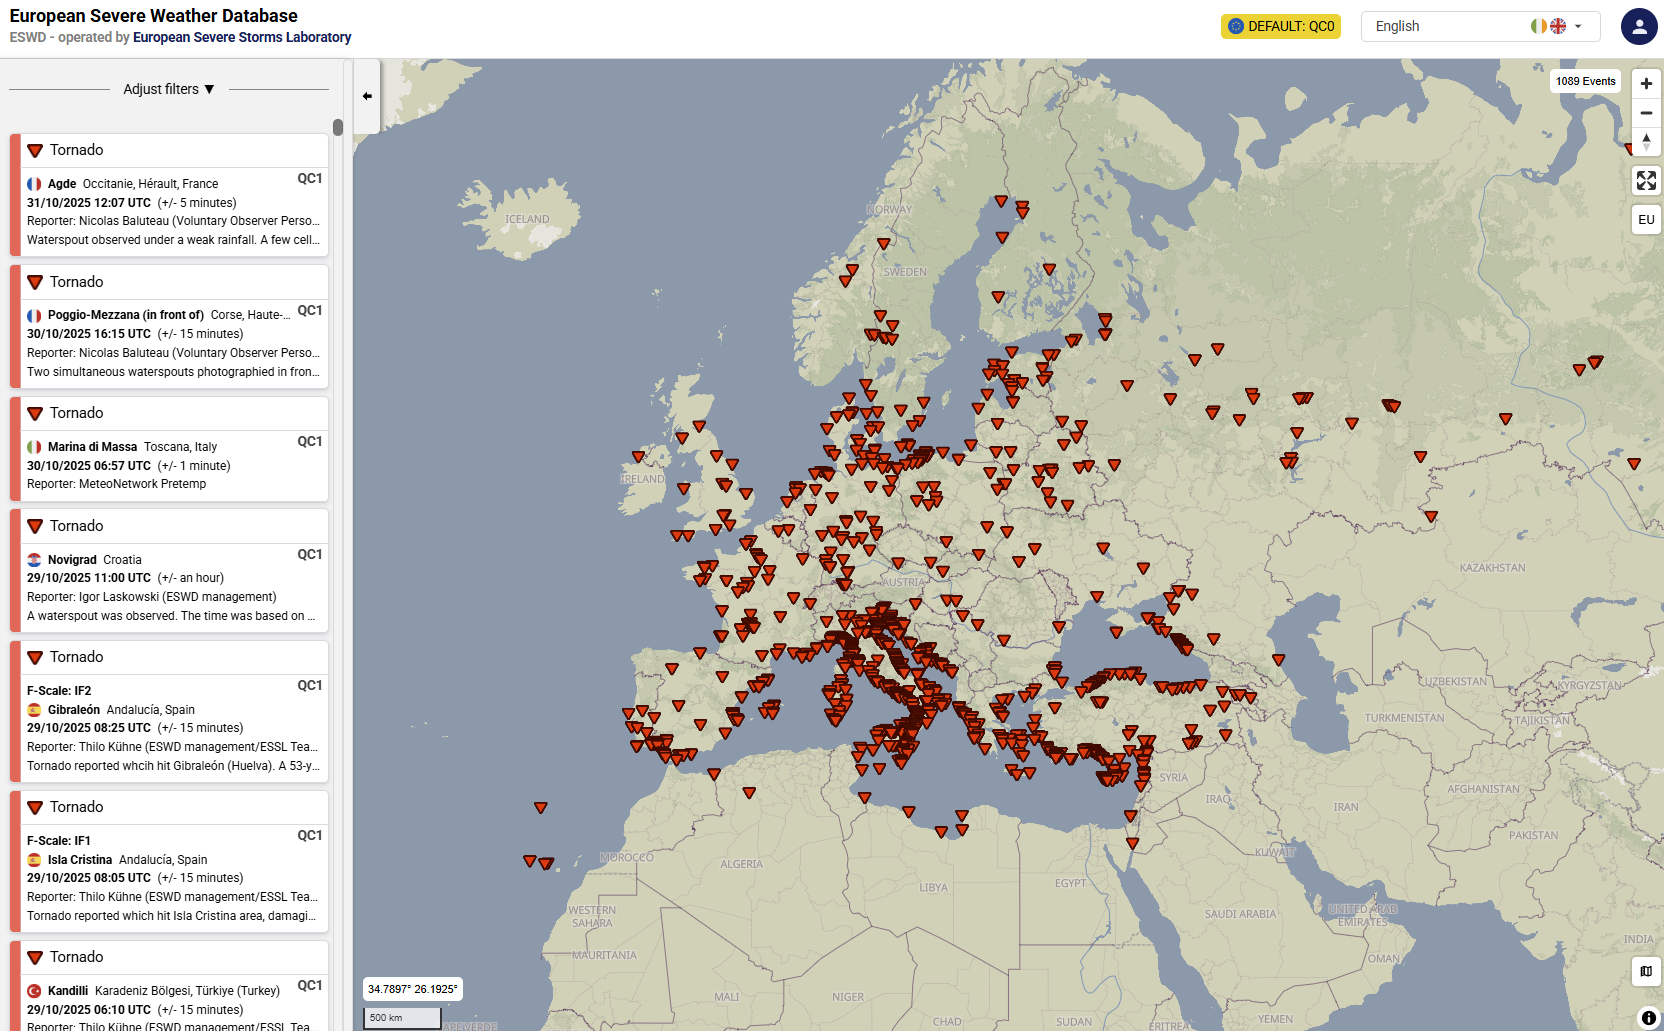
Task: Click the 29/10/2025 08:25 UTC timestamp
Action: (89, 728)
